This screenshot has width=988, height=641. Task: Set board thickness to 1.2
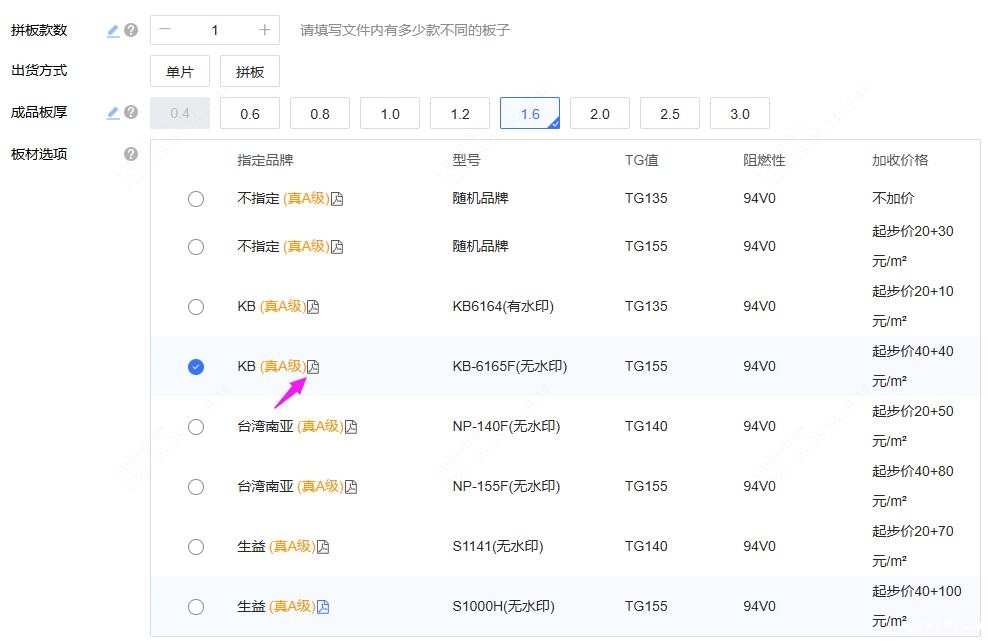[x=460, y=114]
